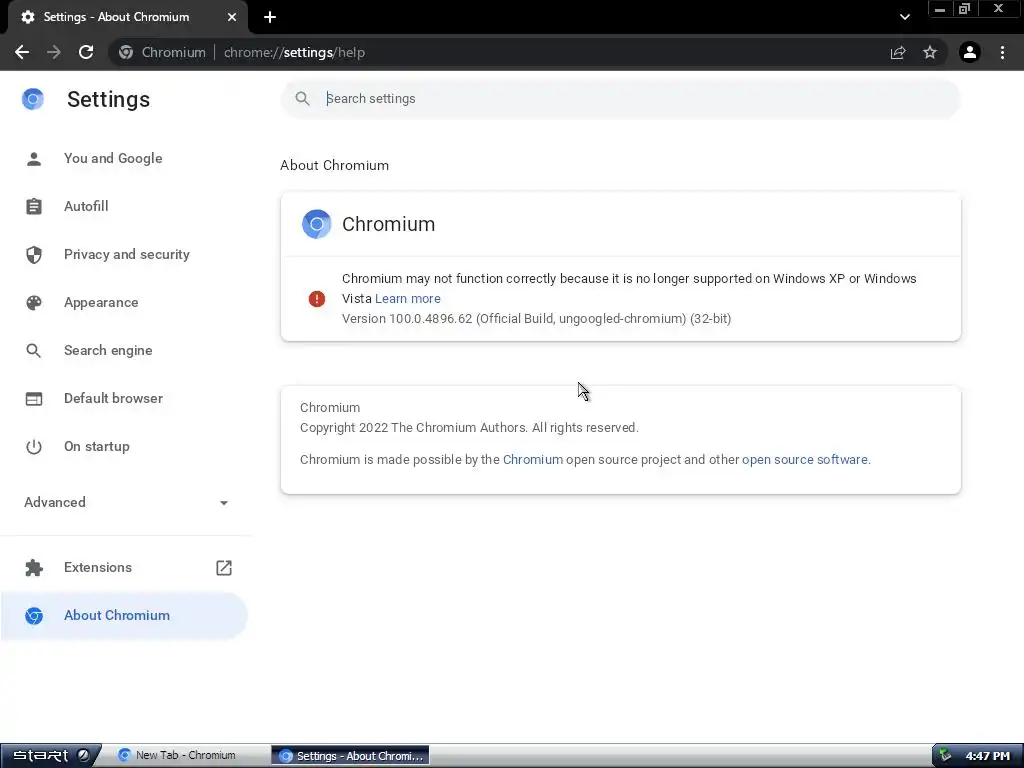Click the 4:47 PM clock
1024x768 pixels.
click(x=987, y=756)
